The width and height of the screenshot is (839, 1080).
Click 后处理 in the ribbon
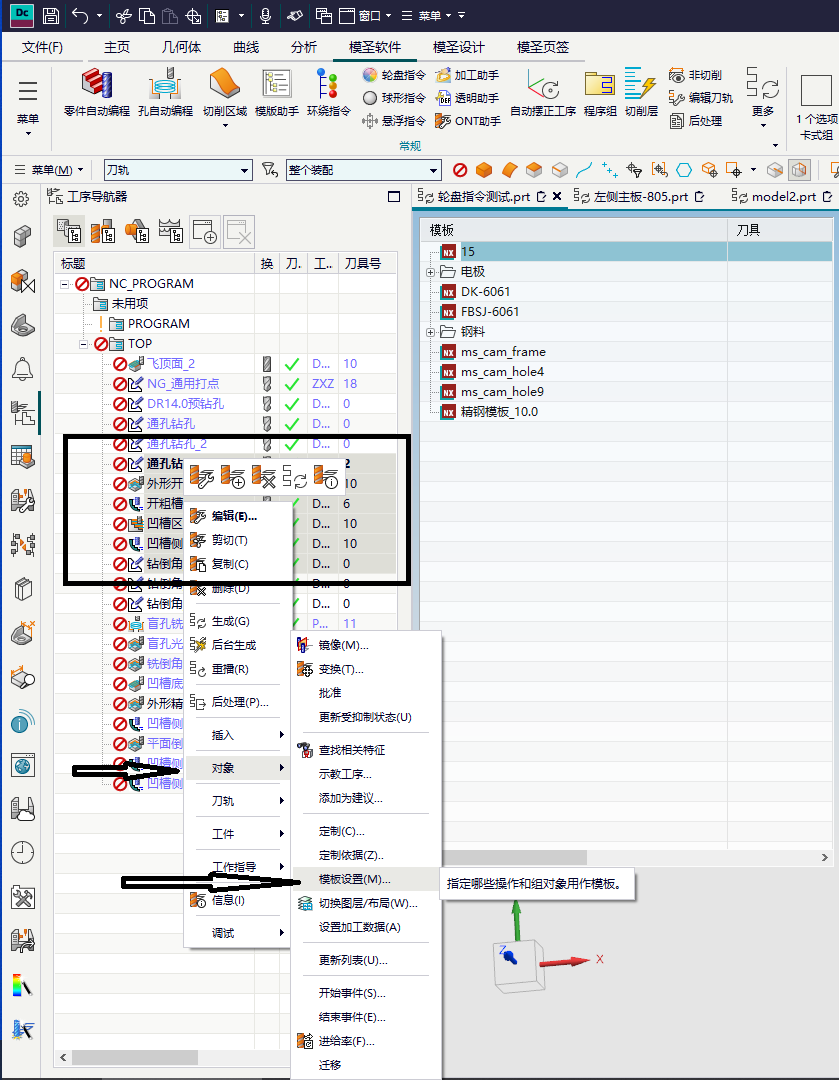tap(695, 121)
